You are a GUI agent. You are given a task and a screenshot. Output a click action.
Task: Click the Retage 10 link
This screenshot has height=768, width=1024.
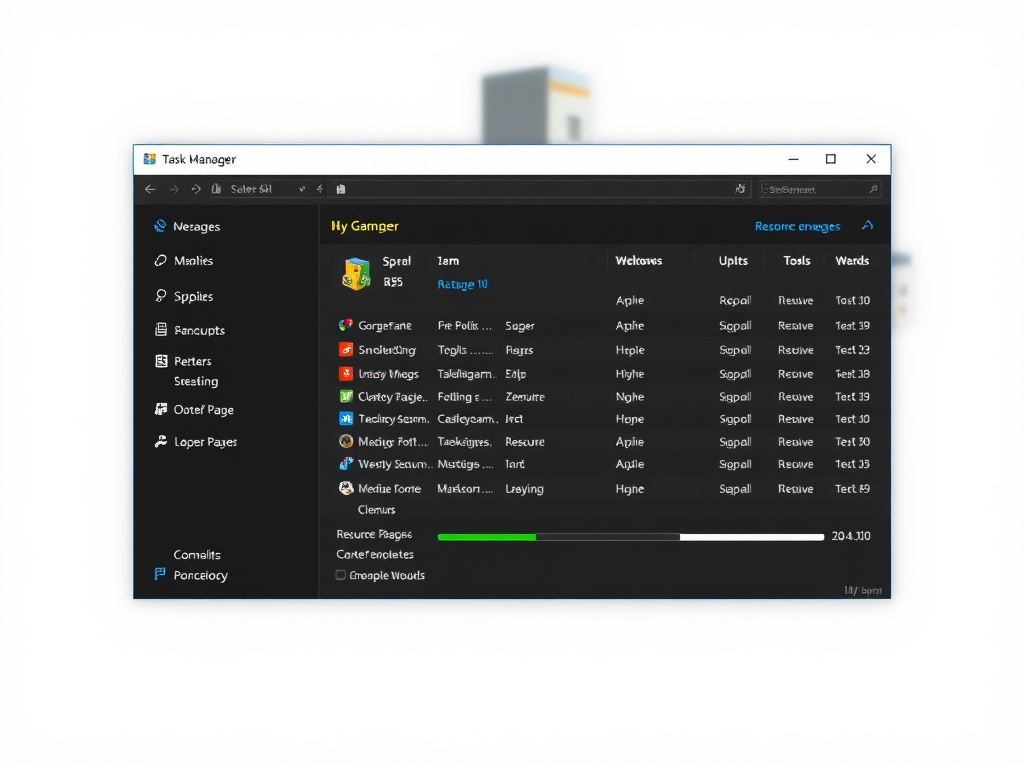461,284
